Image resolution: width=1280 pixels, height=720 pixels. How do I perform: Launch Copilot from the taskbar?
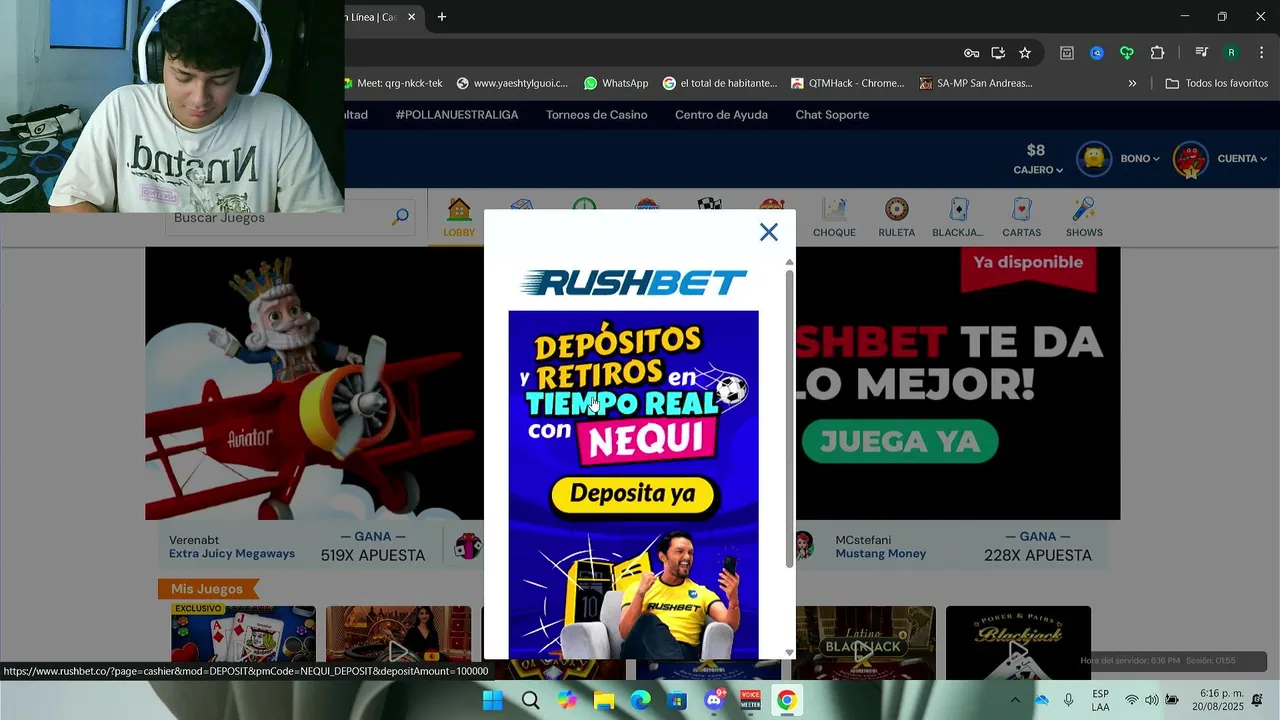click(x=568, y=700)
